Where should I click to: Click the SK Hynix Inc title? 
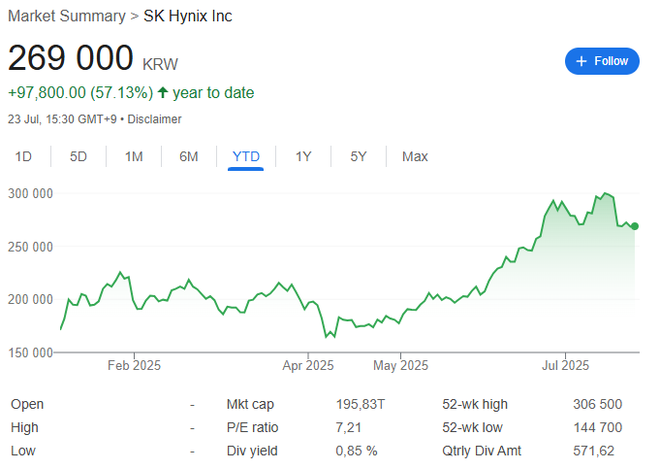[x=188, y=16]
